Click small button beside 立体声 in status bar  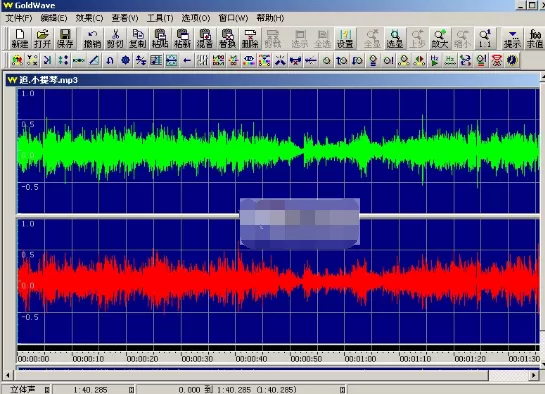[47, 390]
